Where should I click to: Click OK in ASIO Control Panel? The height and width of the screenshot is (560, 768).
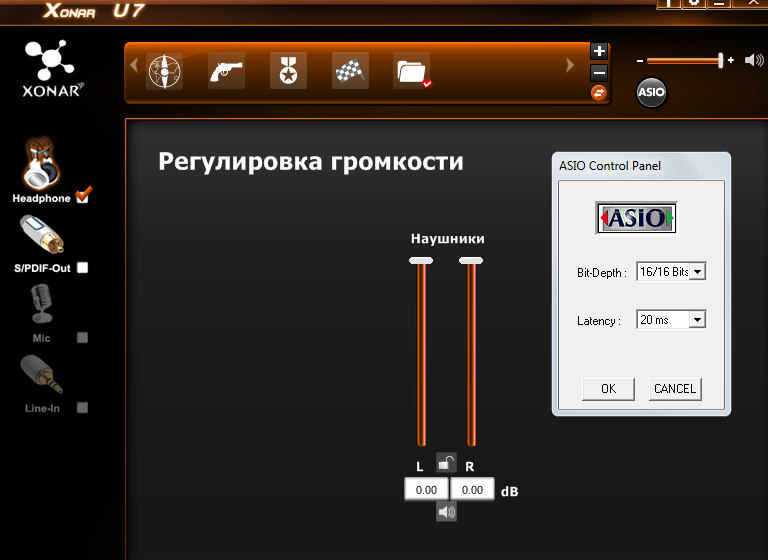[608, 389]
